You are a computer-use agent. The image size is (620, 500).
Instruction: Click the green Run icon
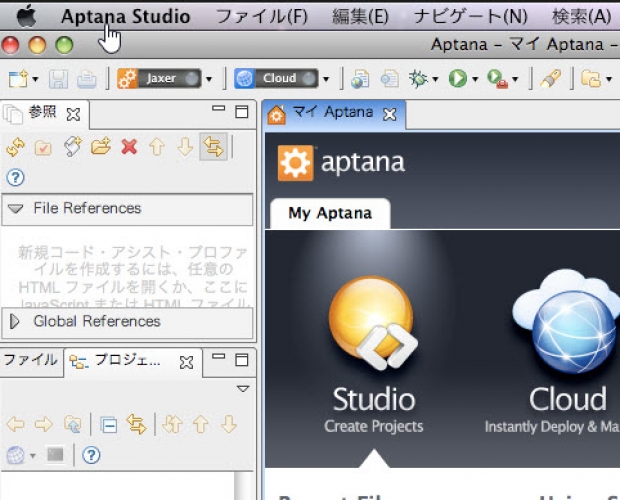[458, 78]
